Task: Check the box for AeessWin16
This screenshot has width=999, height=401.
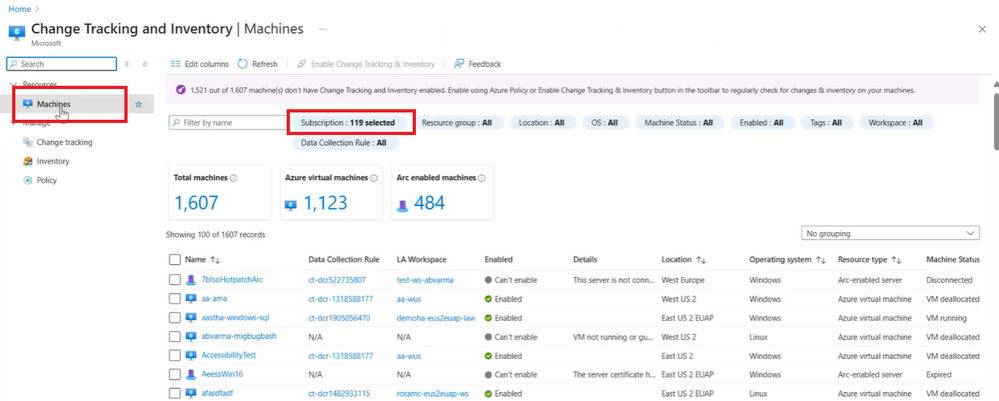Action: click(x=175, y=375)
